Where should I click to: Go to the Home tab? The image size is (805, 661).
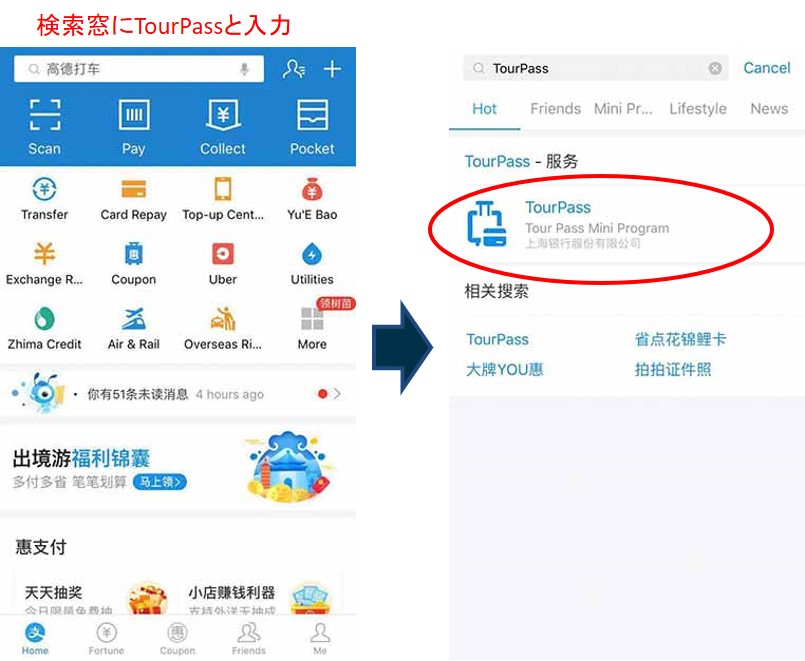pyautogui.click(x=35, y=638)
